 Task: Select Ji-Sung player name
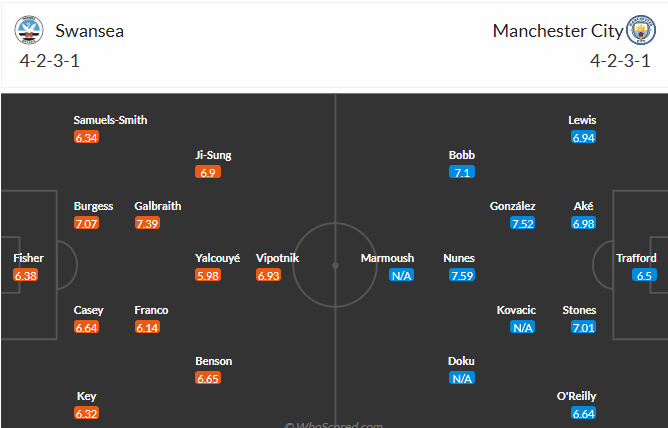click(213, 155)
